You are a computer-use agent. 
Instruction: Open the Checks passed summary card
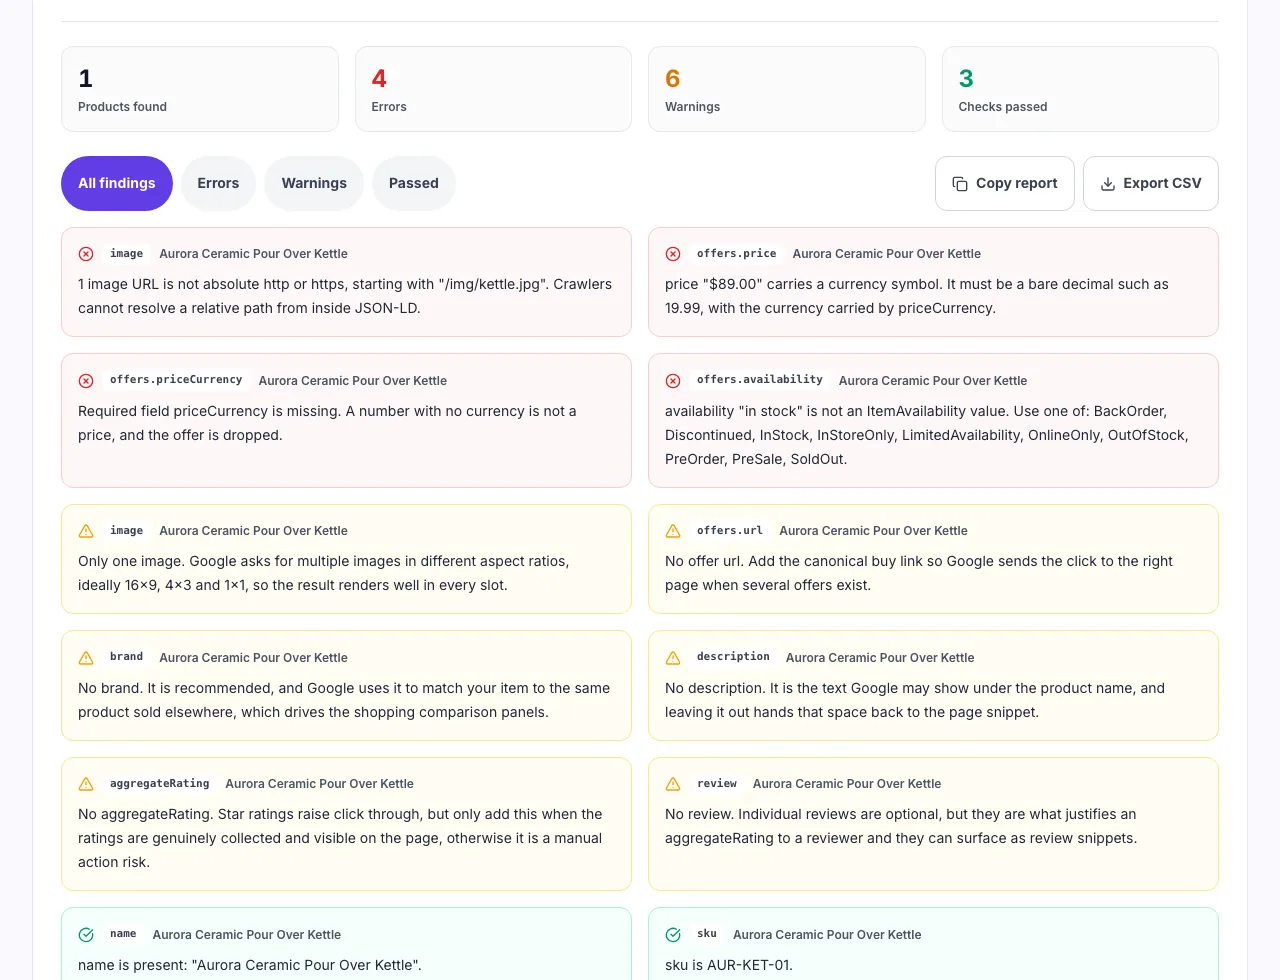tap(1080, 89)
